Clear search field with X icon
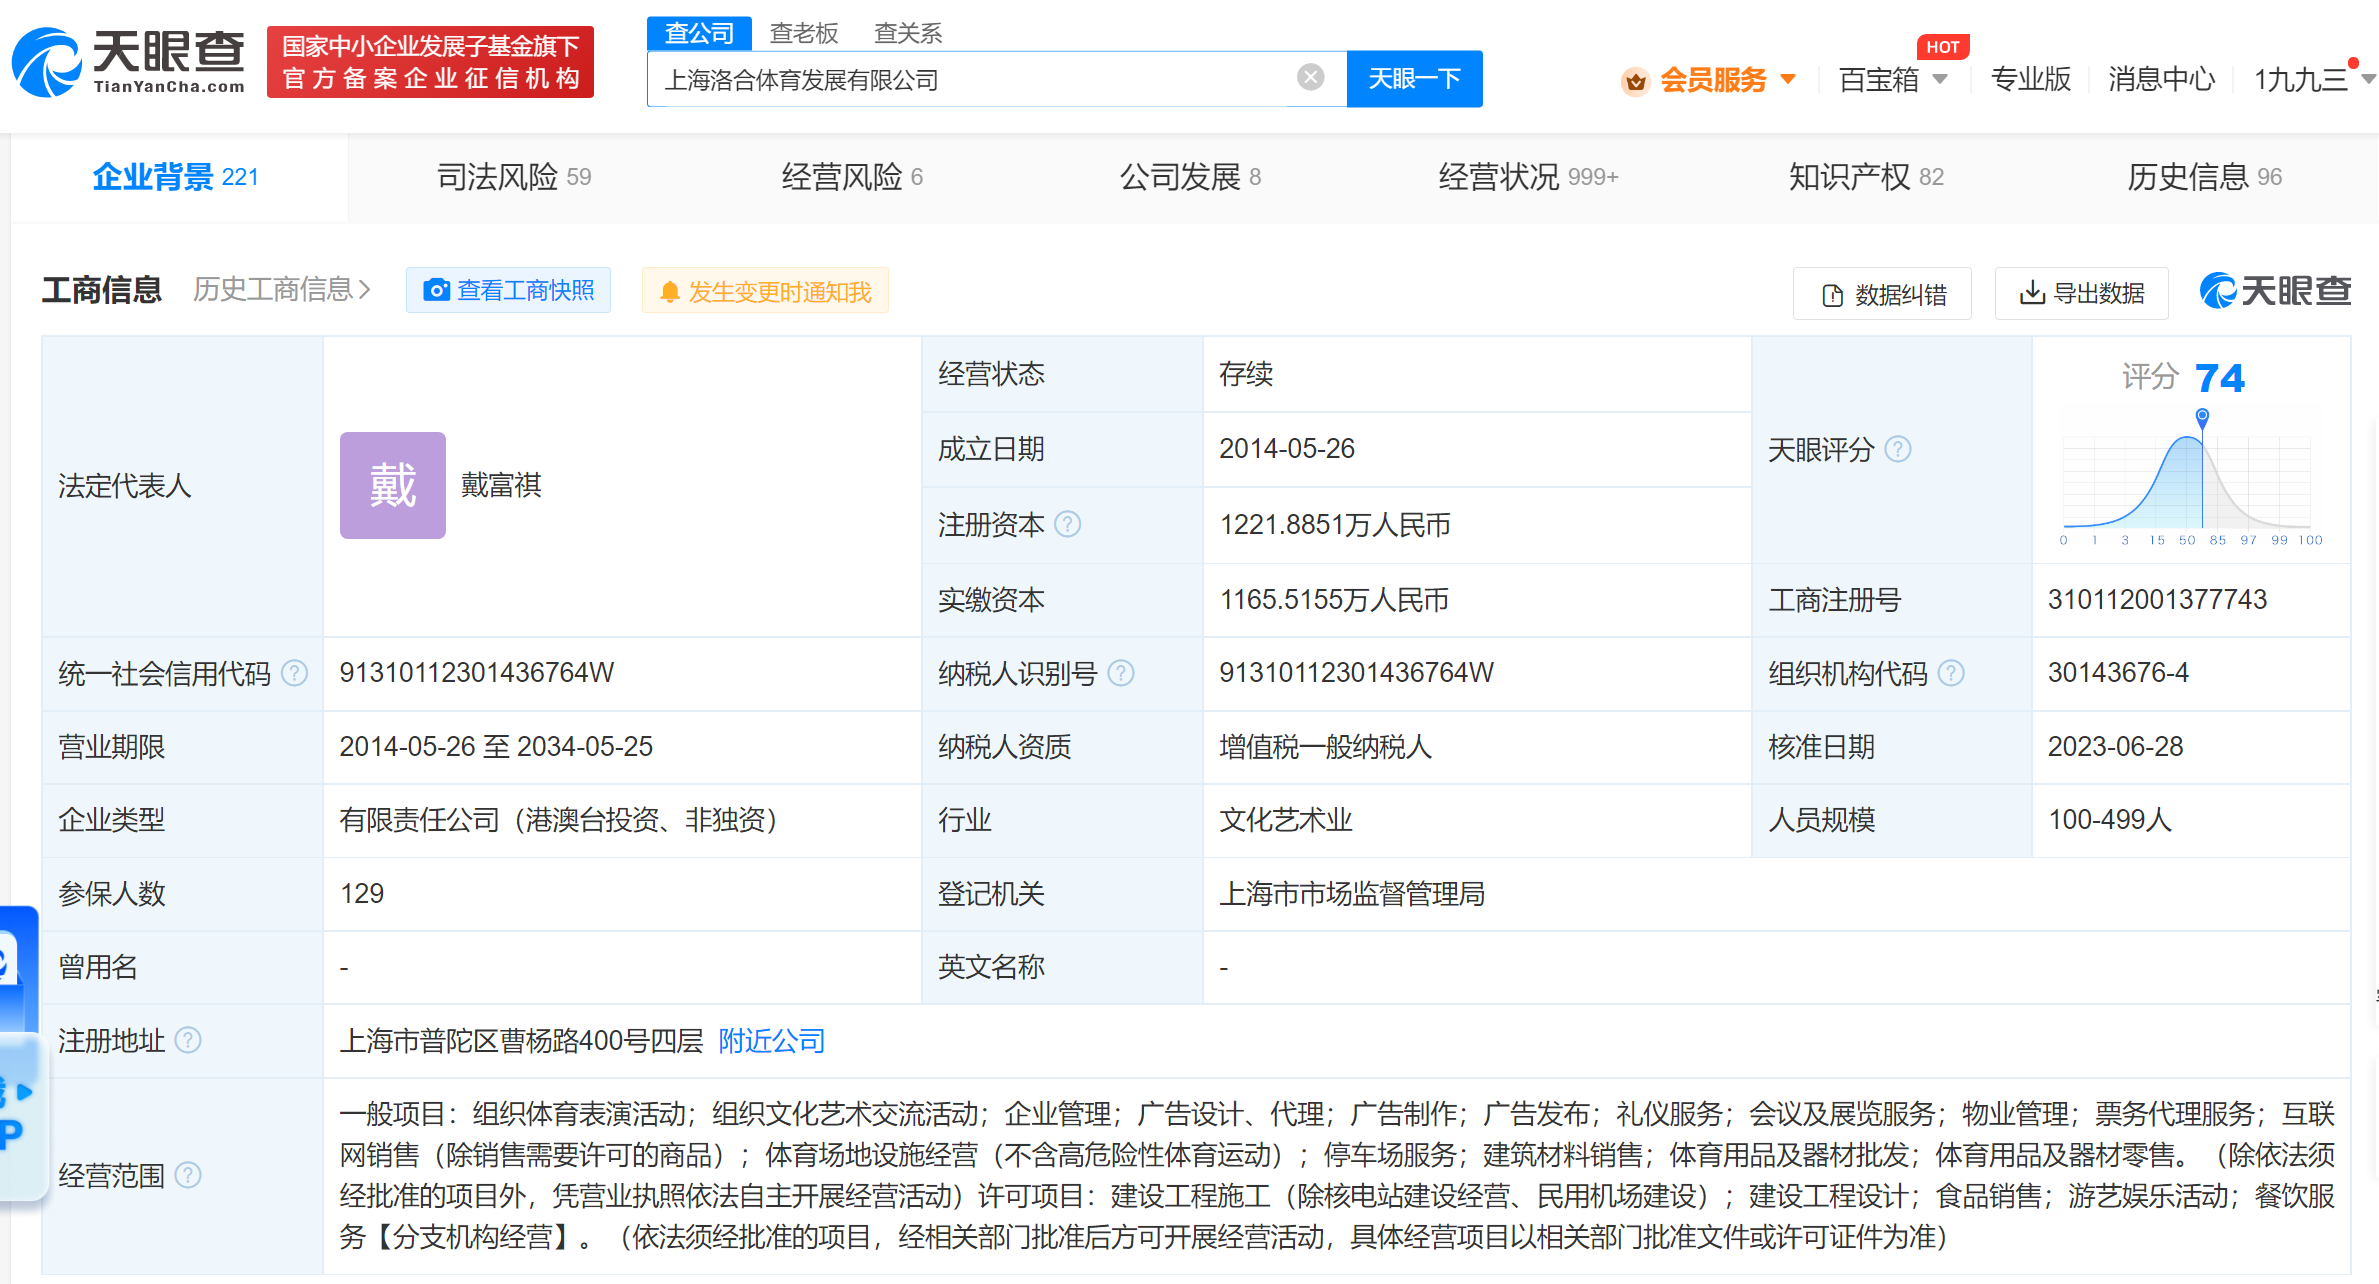Viewport: 2379px width, 1284px height. (1310, 77)
